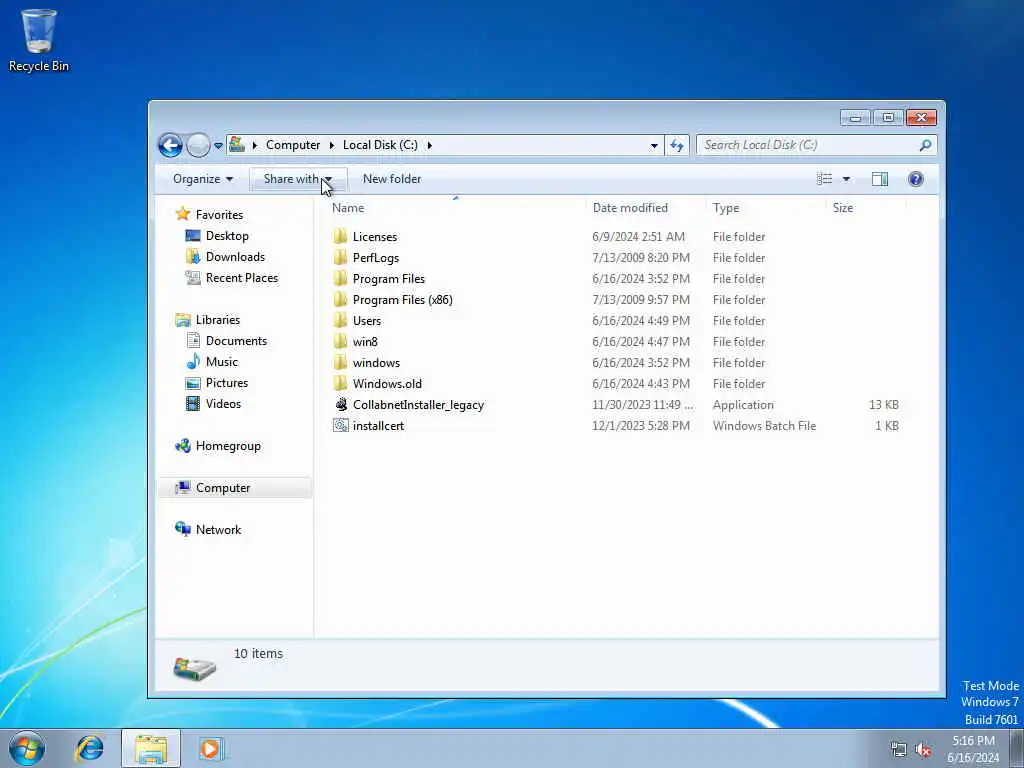Select the Program Files (x86) folder icon

340,299
